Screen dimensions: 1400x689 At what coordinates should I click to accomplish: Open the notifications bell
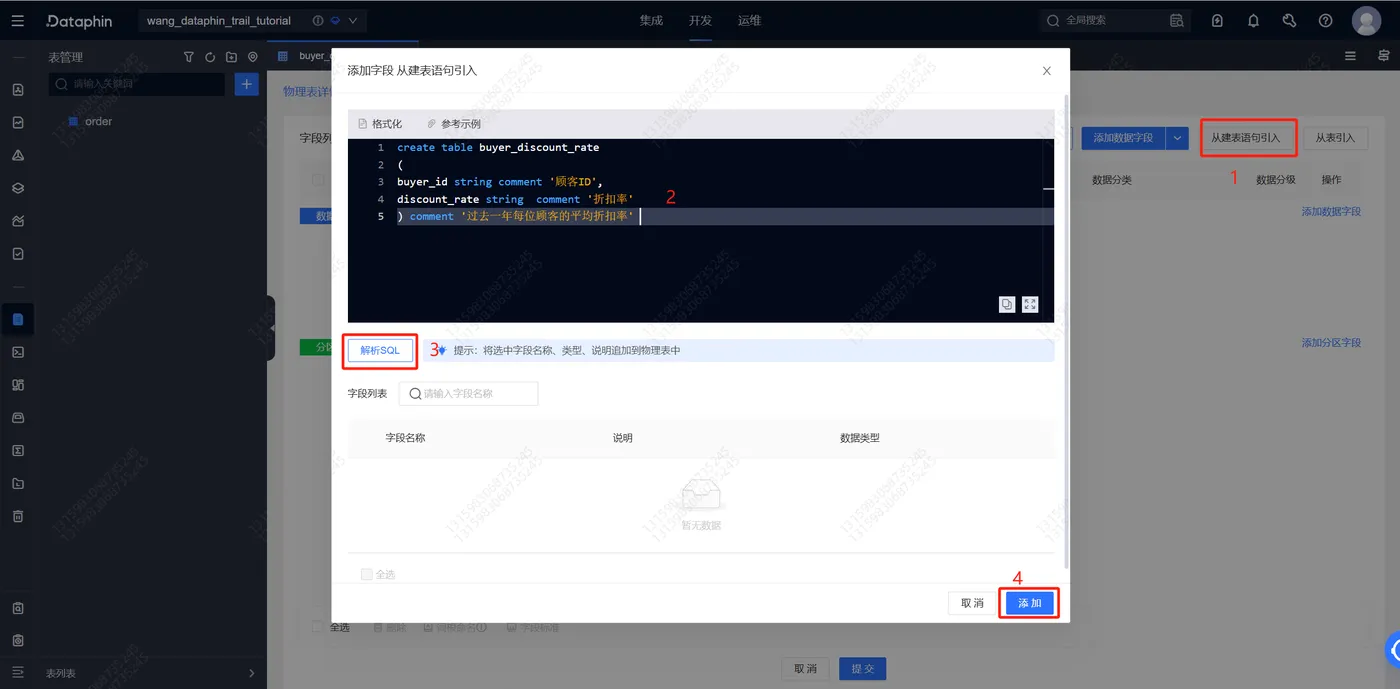[1253, 20]
